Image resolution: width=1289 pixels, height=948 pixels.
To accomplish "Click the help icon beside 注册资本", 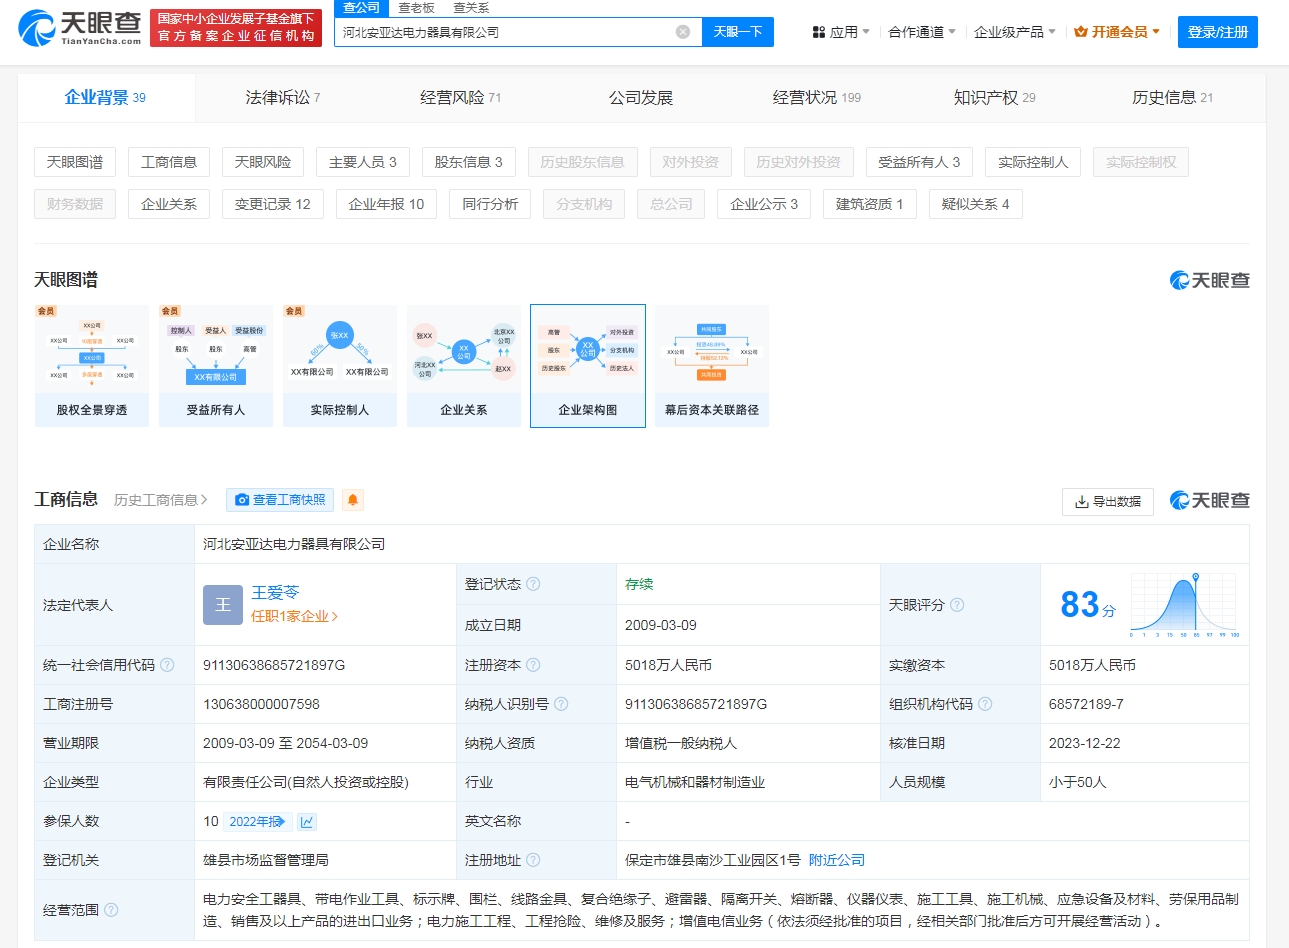I will click(x=533, y=665).
